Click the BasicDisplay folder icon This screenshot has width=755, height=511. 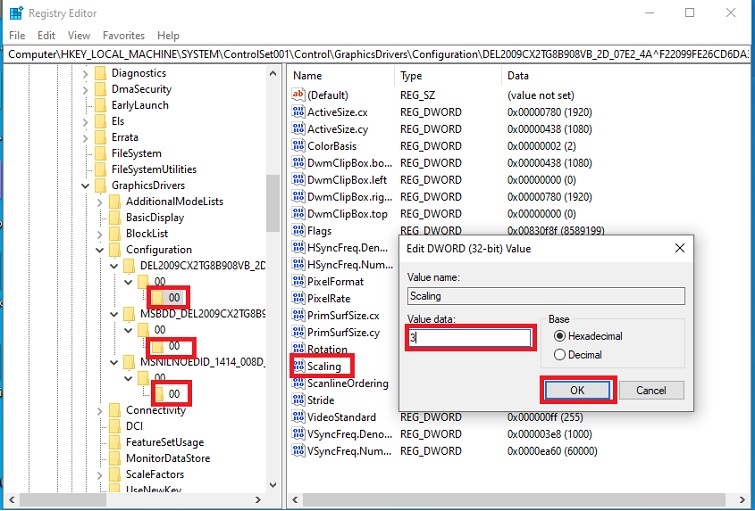(115, 217)
